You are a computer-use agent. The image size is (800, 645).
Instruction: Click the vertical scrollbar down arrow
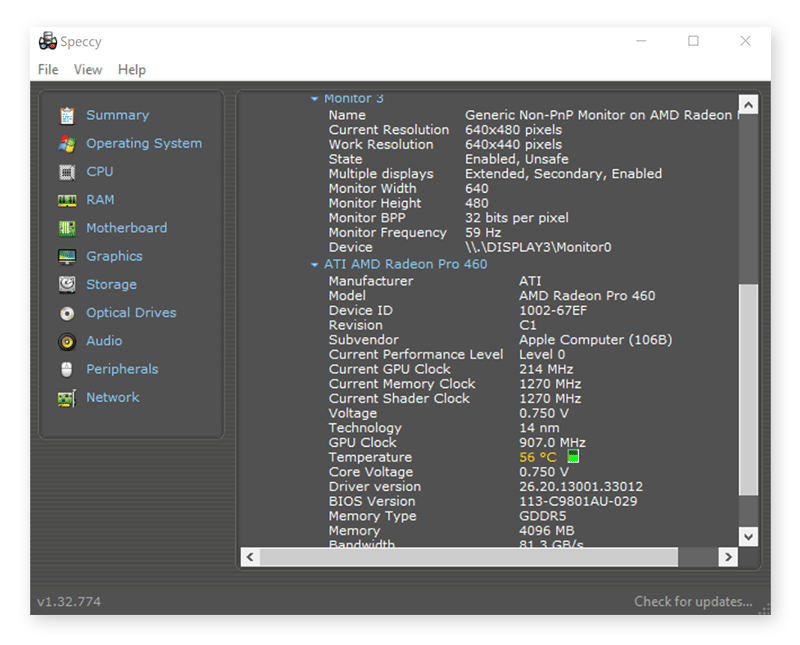tap(749, 536)
